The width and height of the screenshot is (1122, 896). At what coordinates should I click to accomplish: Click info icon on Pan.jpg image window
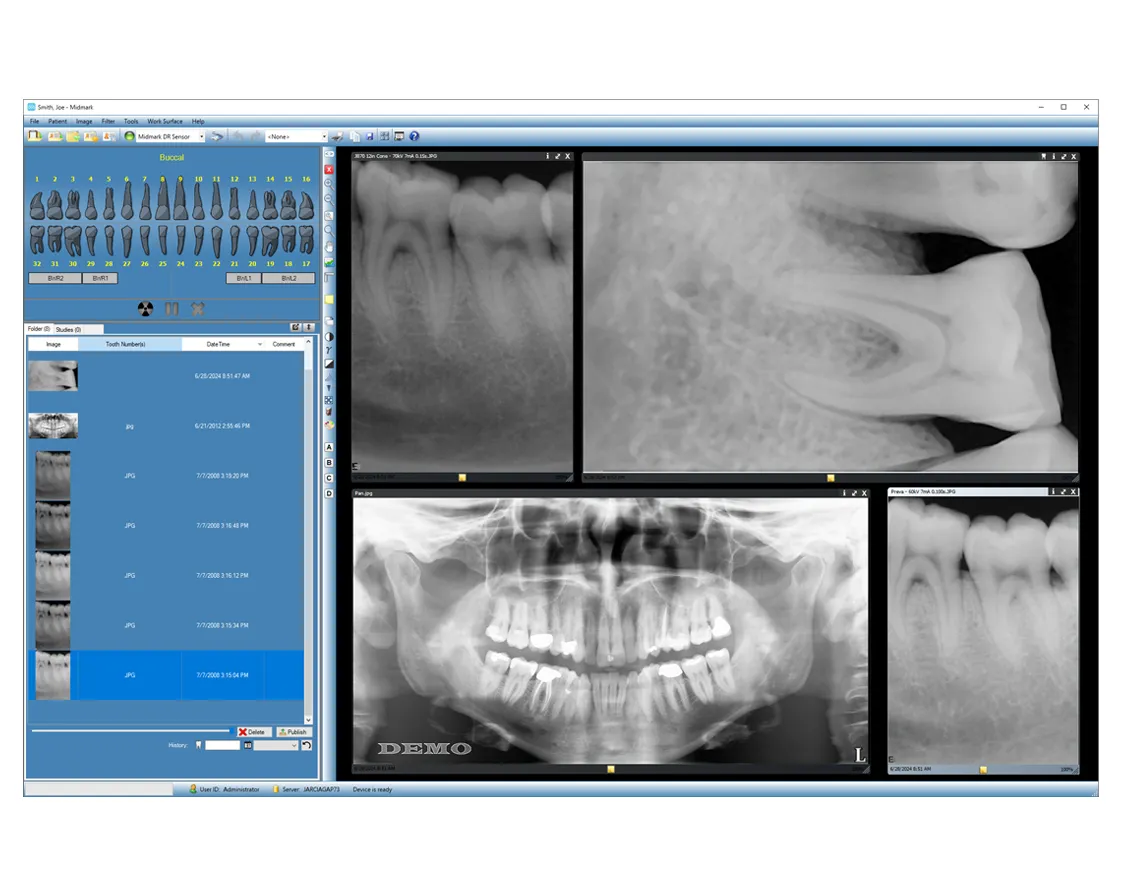click(x=844, y=493)
